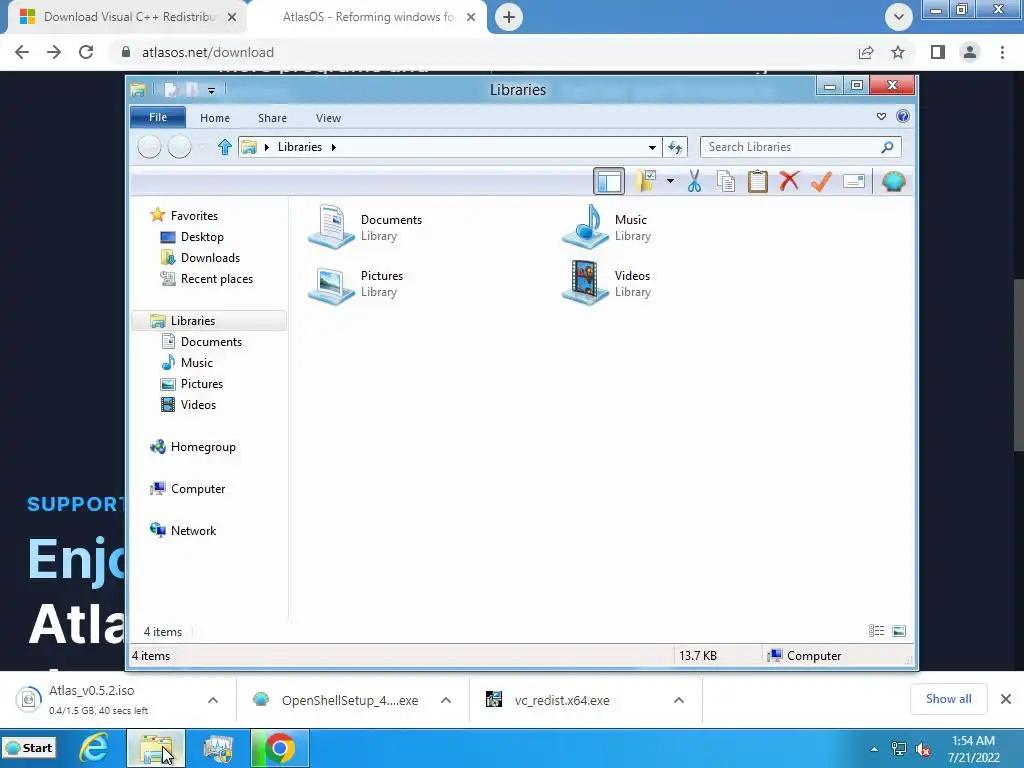This screenshot has width=1024, height=768.
Task: Toggle the navigation pane toolbar button
Action: (x=609, y=182)
